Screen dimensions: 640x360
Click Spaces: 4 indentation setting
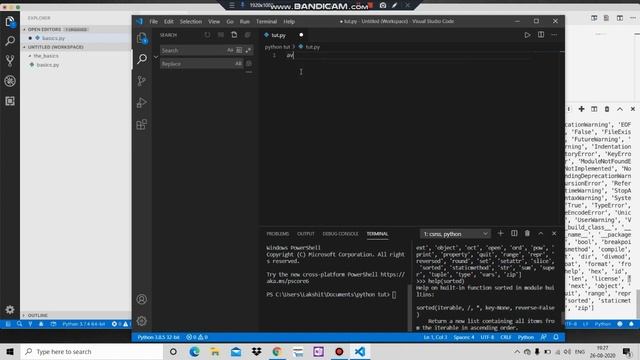[464, 337]
